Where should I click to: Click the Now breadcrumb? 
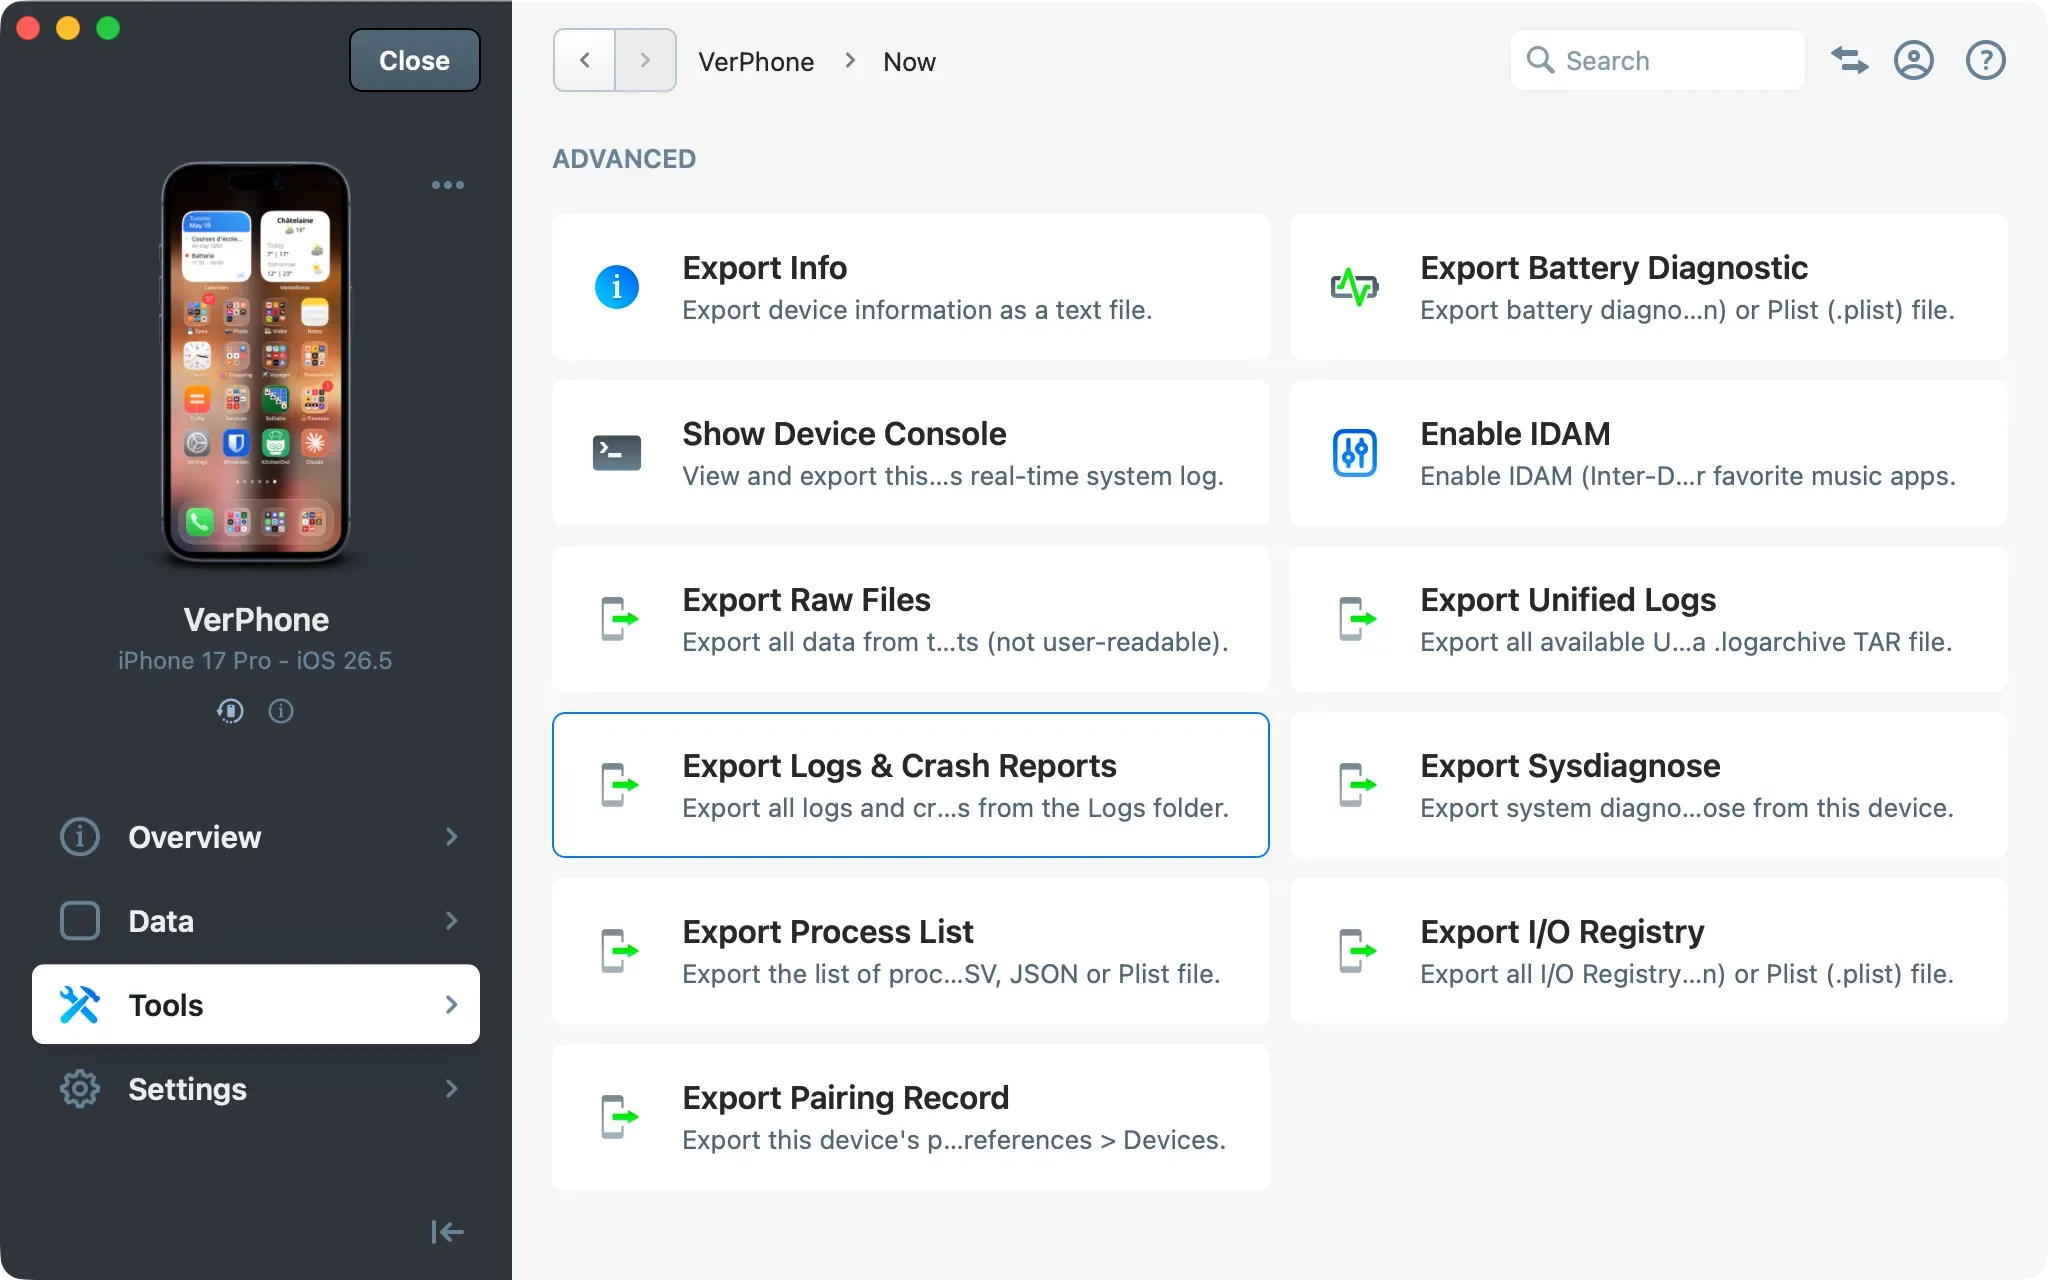(x=909, y=62)
